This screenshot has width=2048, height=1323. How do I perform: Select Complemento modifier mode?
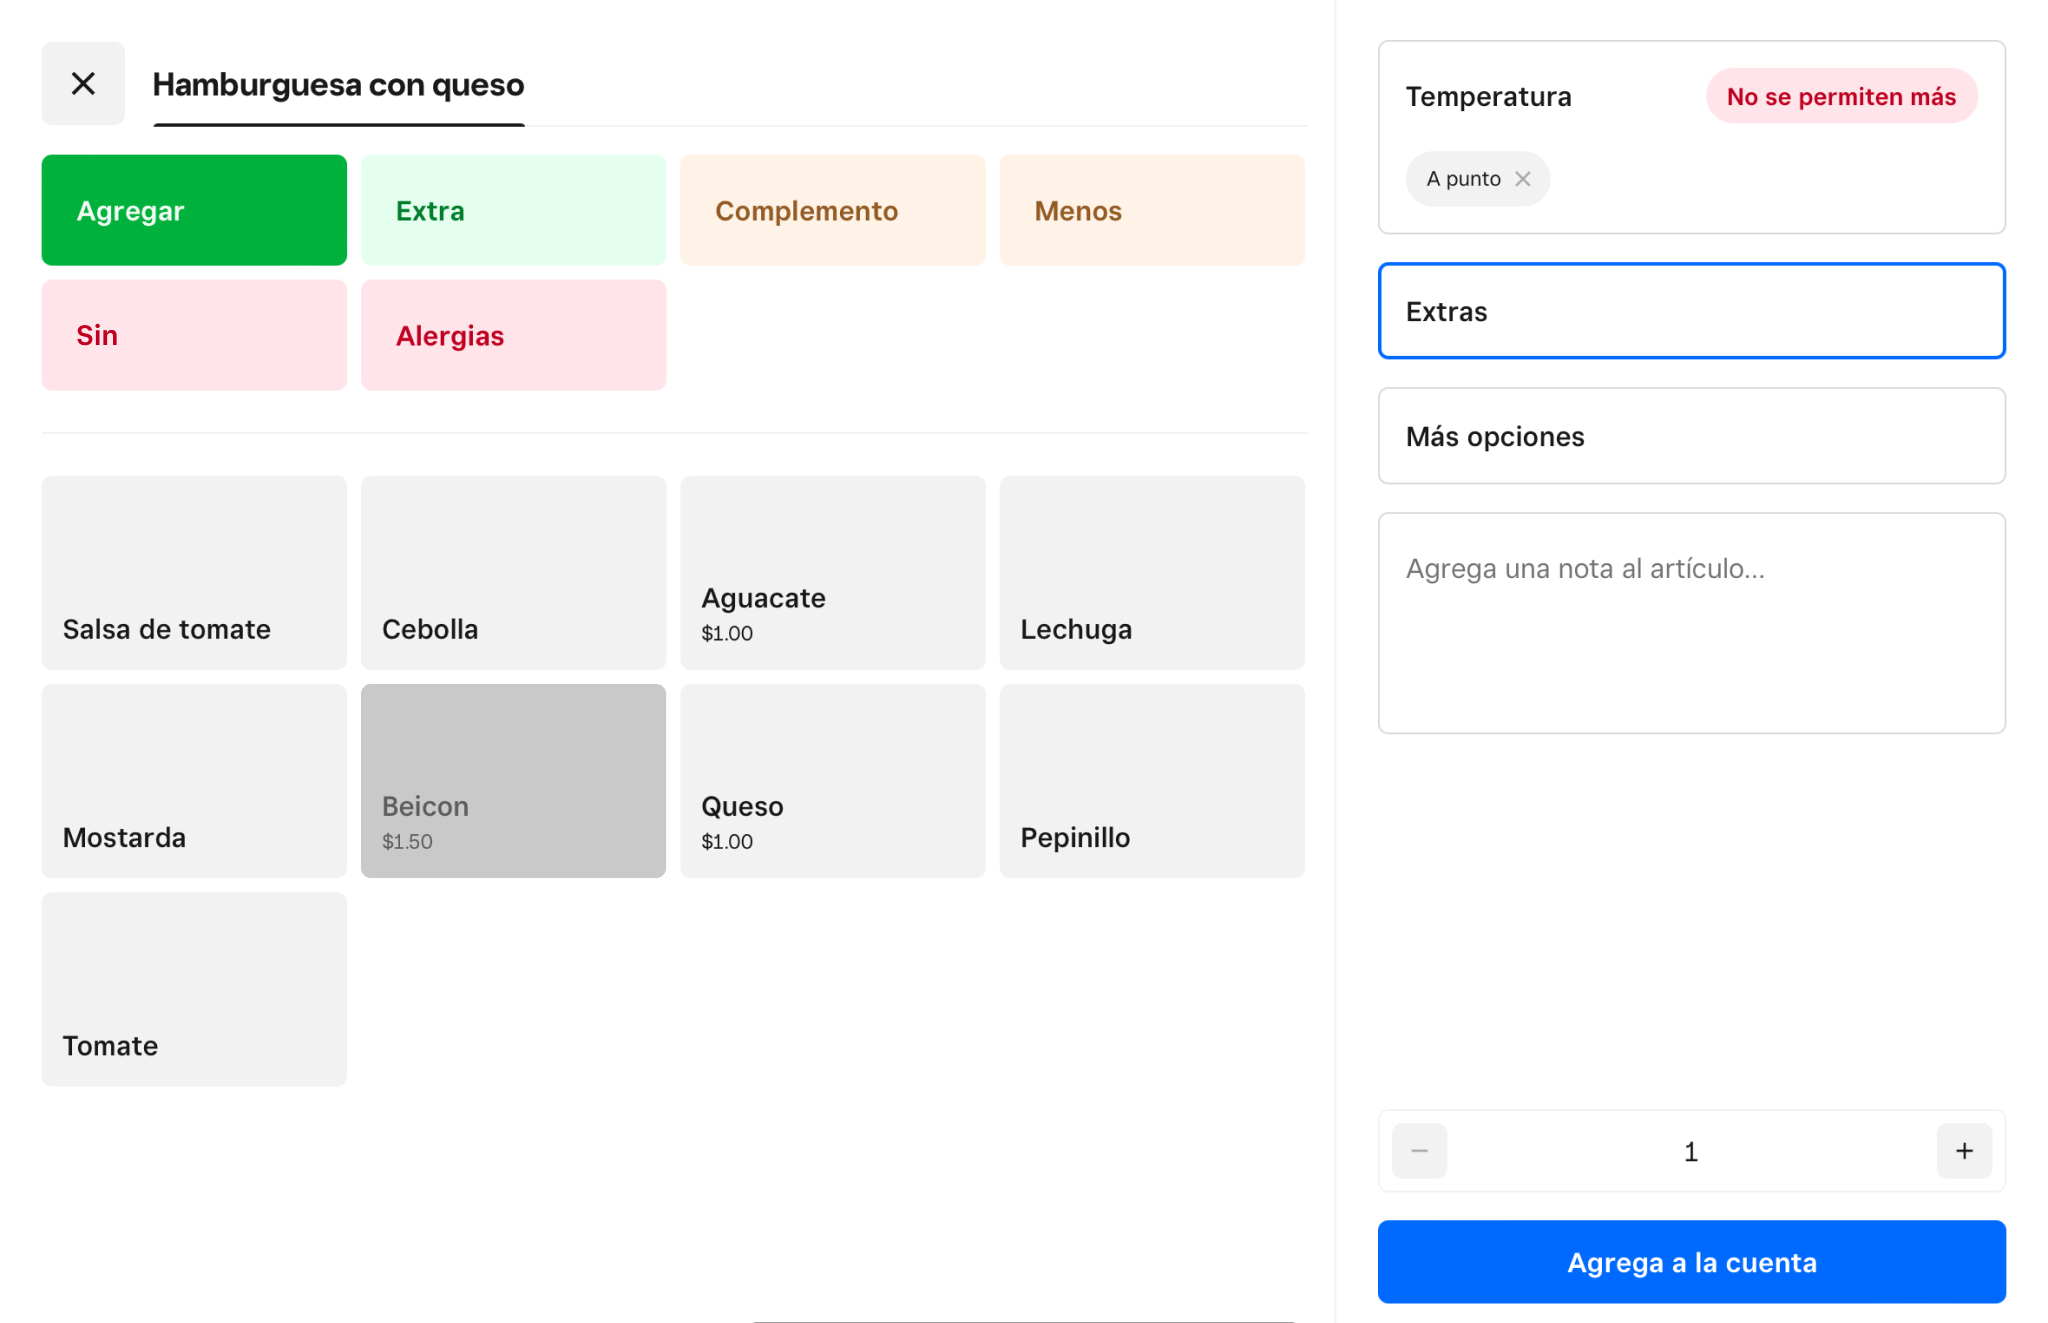tap(832, 210)
